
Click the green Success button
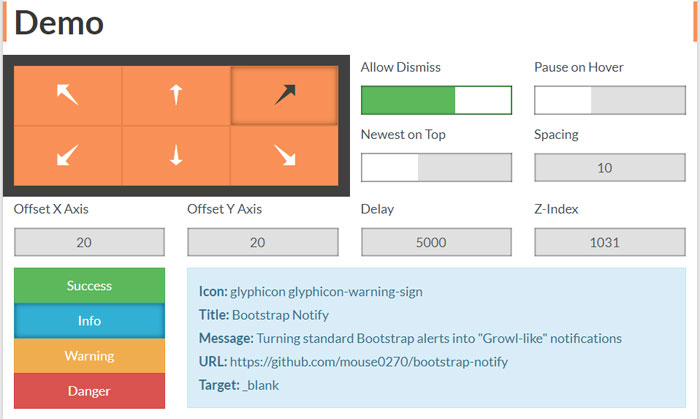[89, 286]
